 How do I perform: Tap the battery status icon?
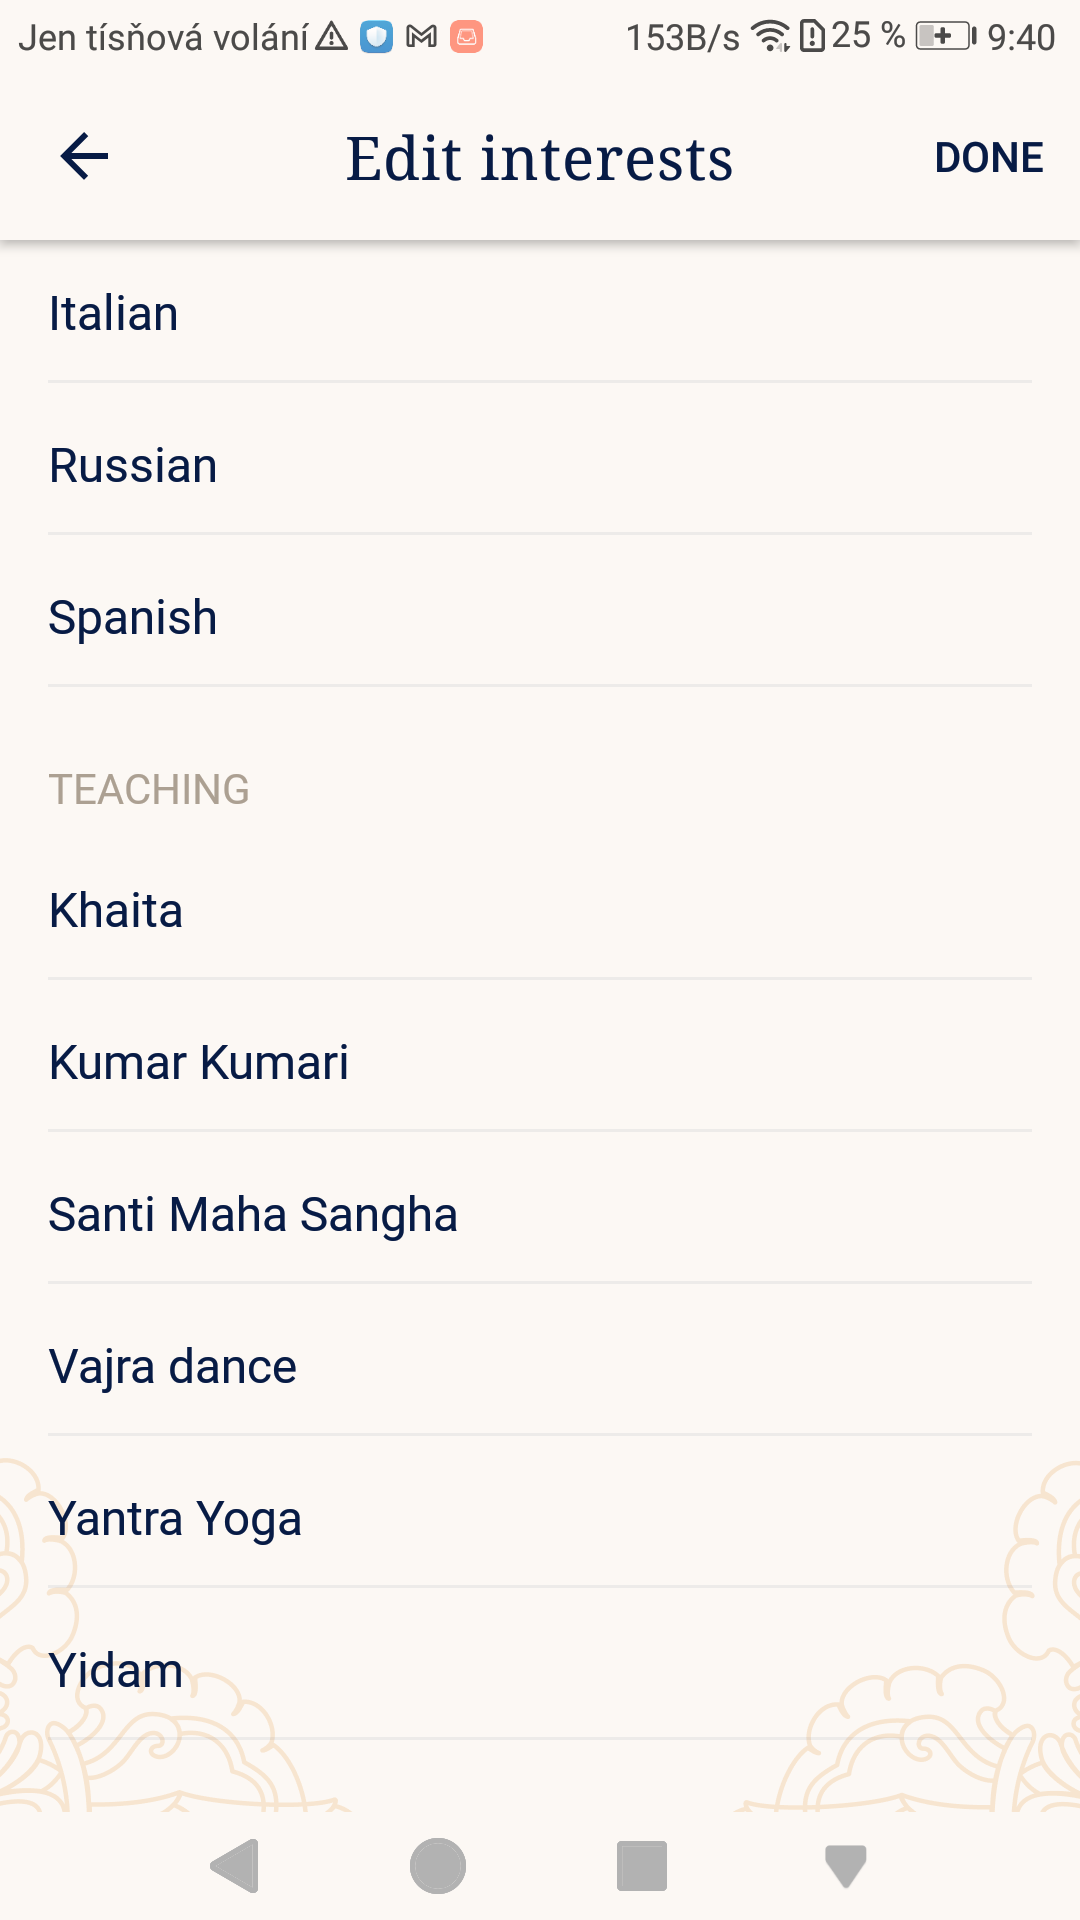tap(945, 37)
